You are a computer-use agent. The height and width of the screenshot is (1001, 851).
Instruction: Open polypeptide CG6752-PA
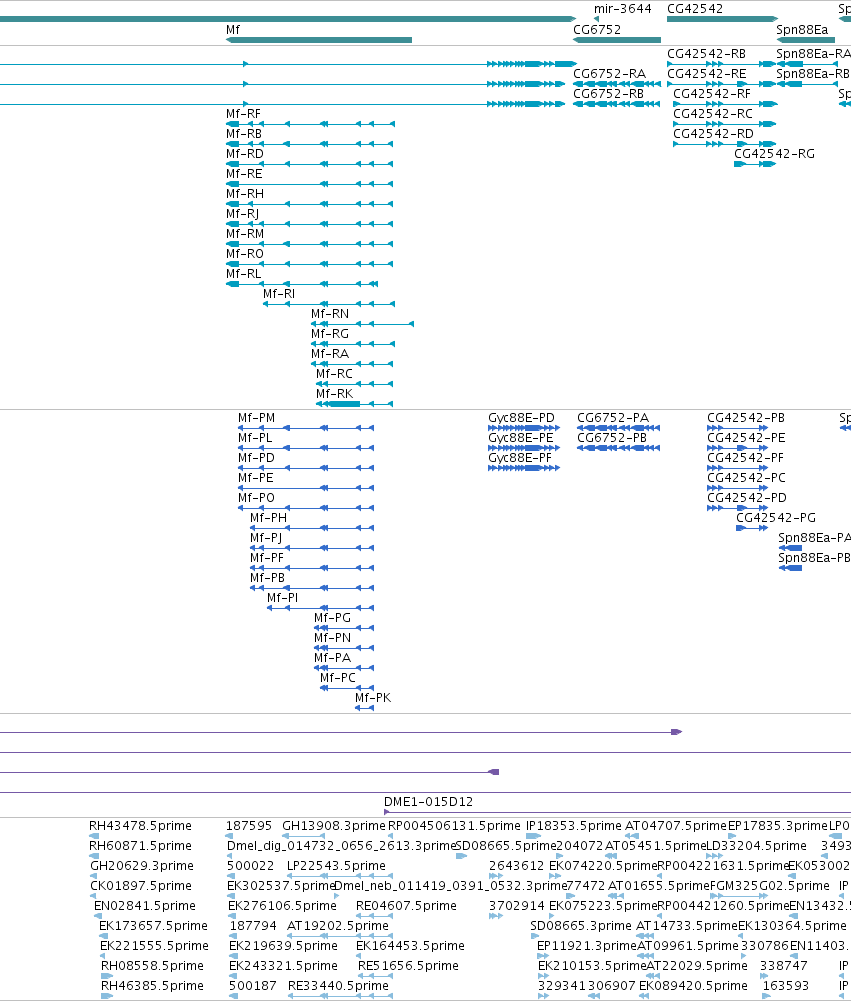point(613,418)
